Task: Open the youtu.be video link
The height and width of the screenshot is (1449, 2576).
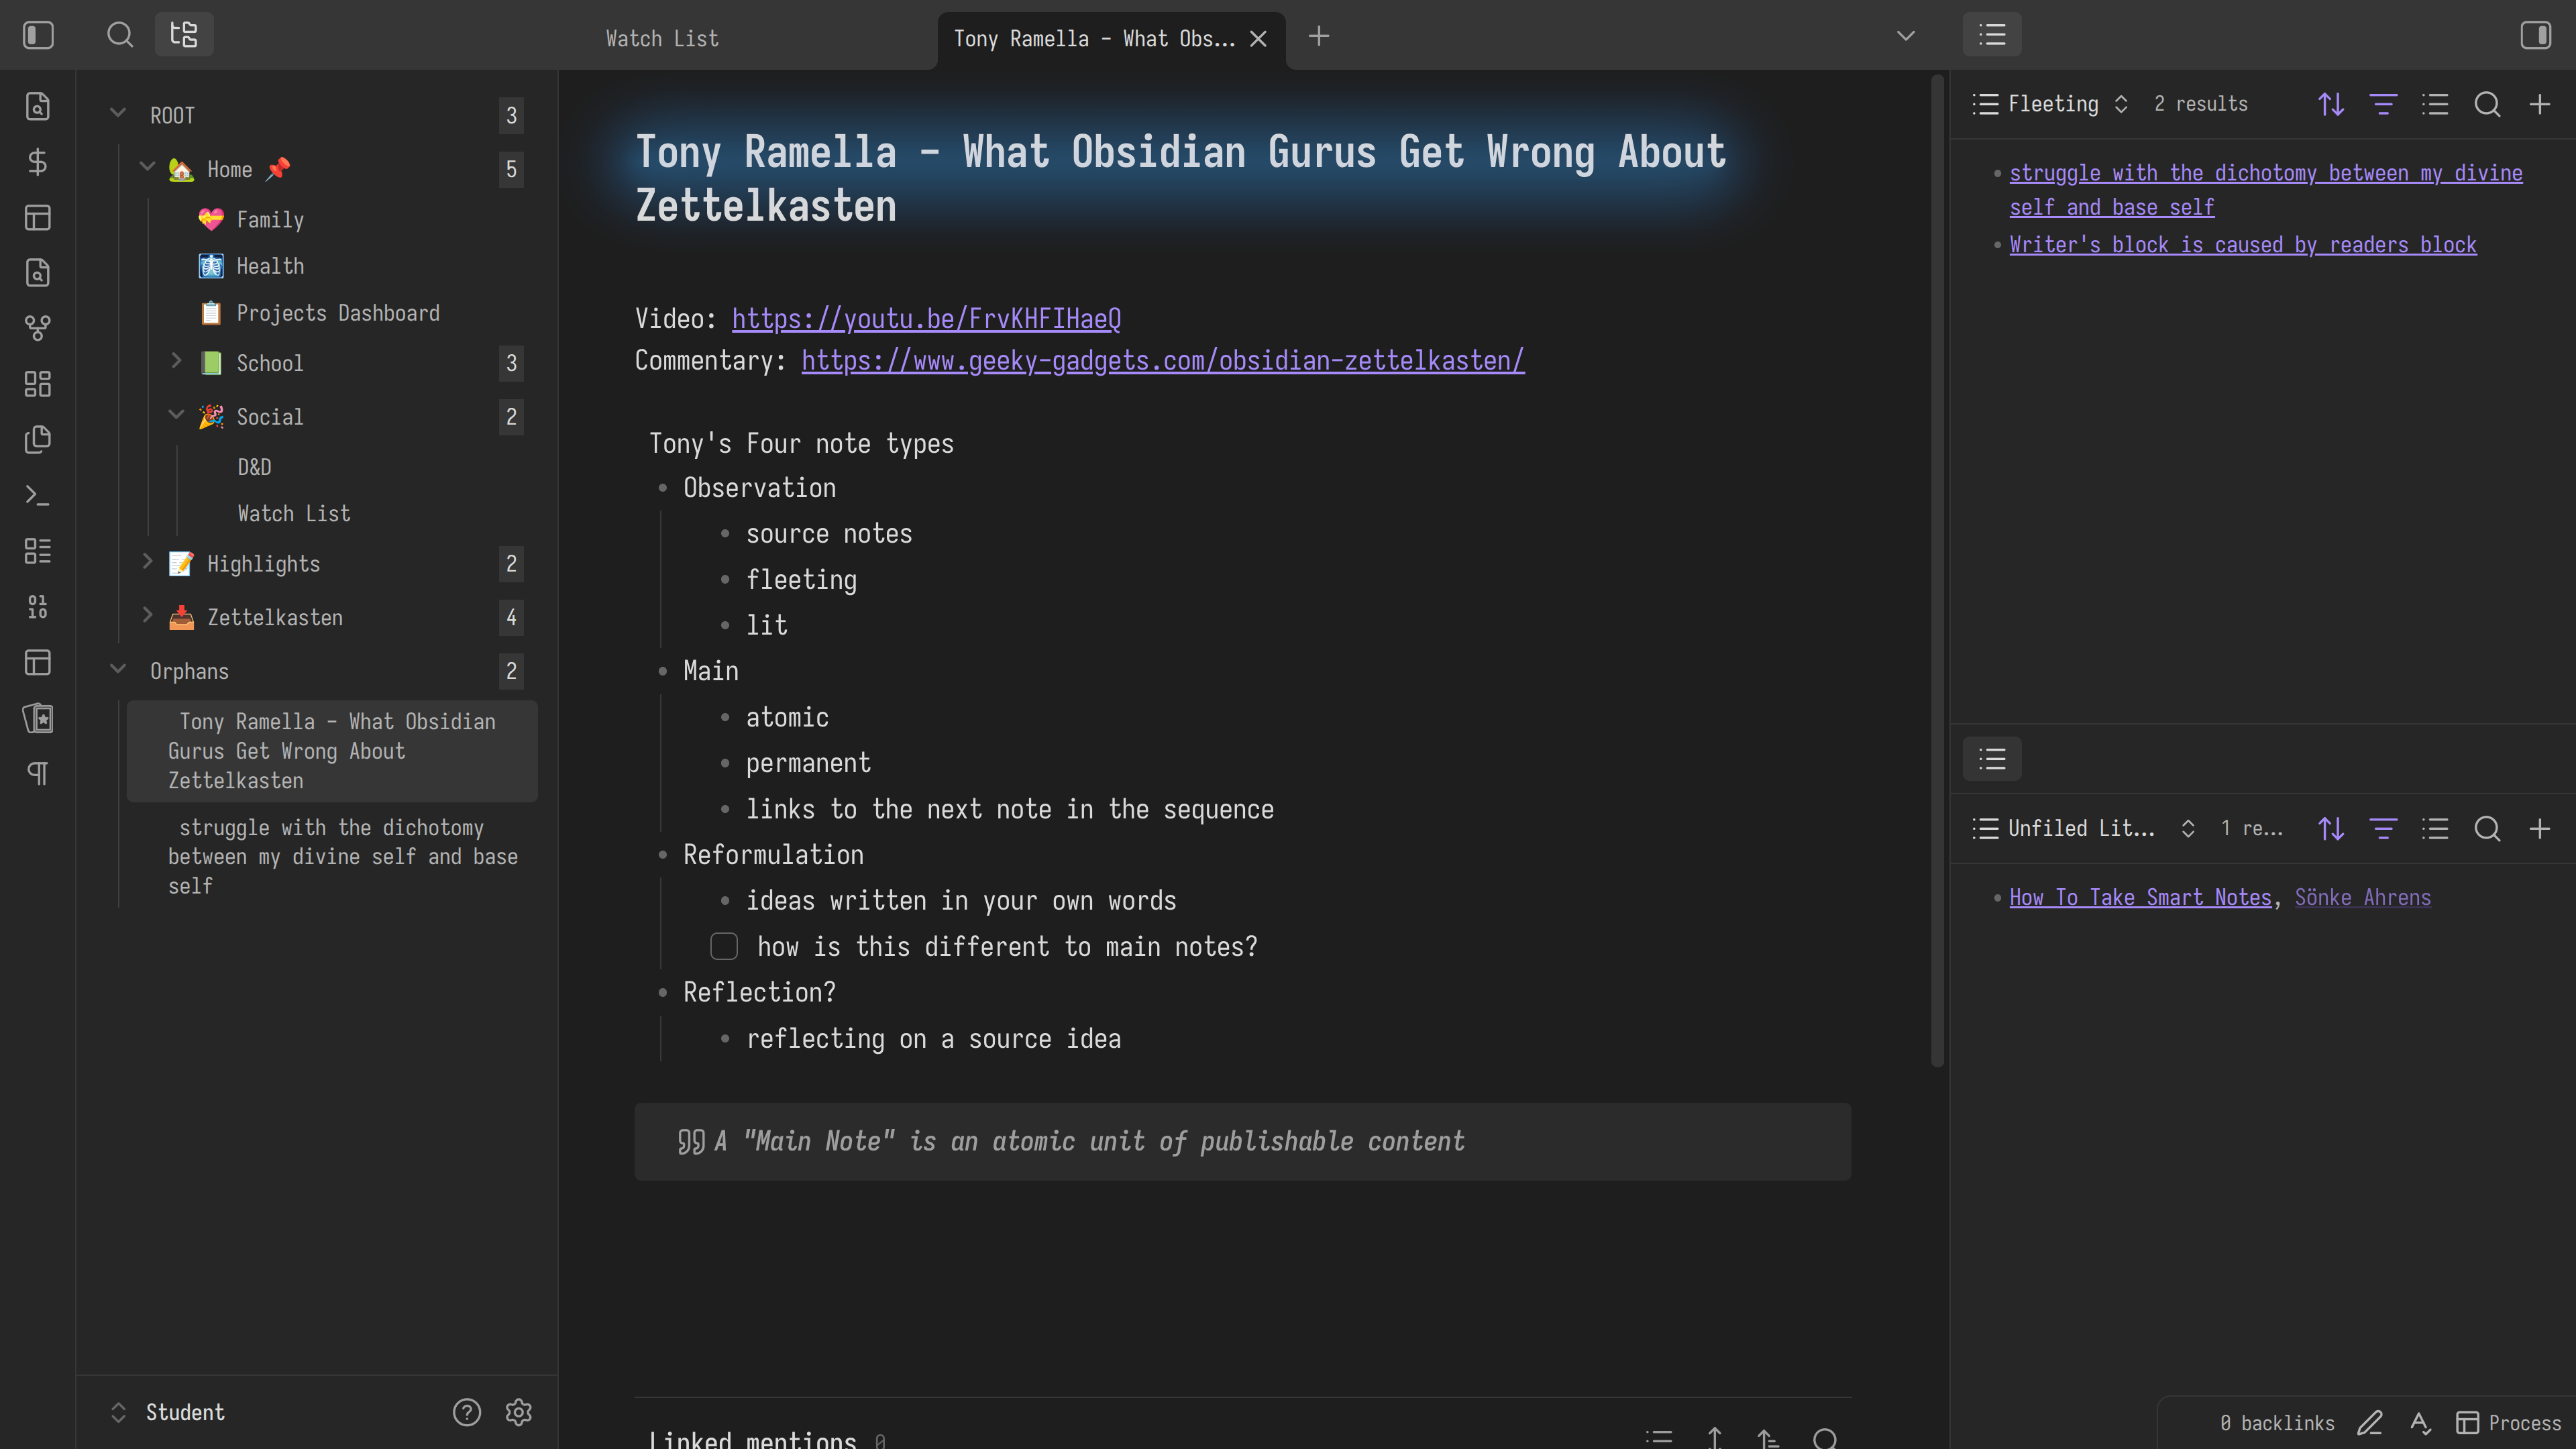Action: click(926, 319)
